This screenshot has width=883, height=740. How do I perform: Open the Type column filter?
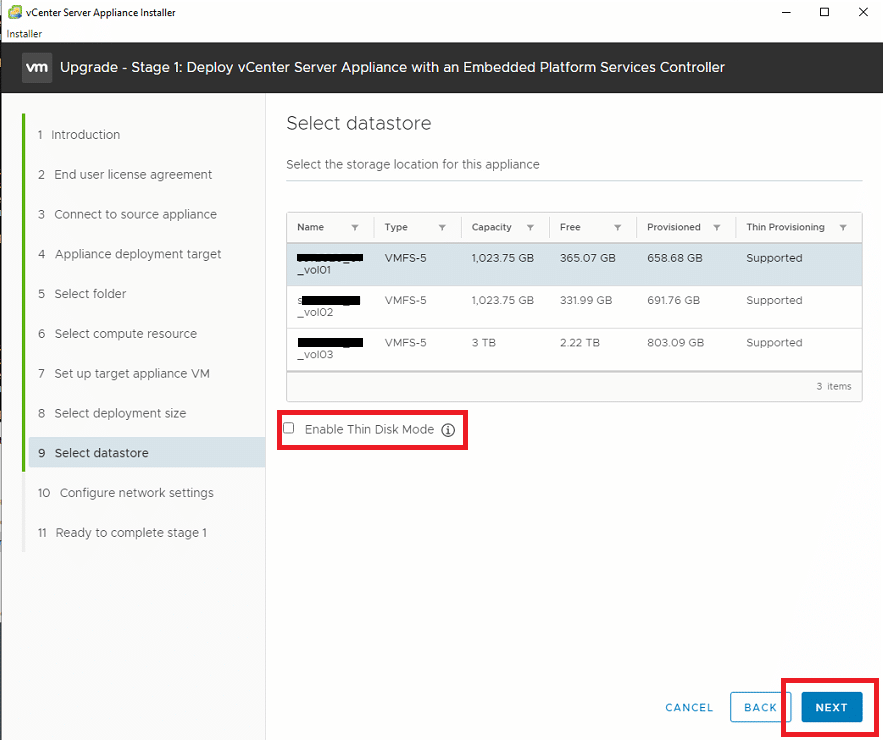pyautogui.click(x=442, y=228)
